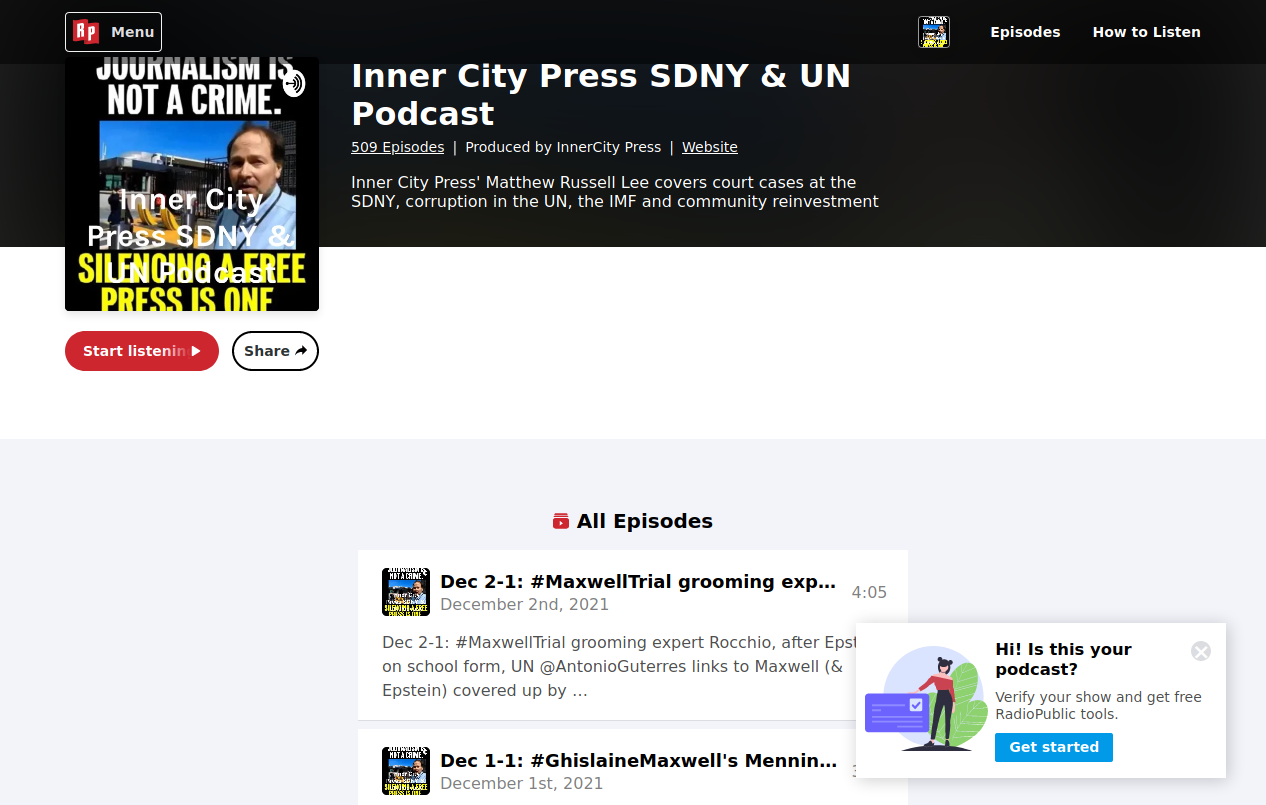1266x805 pixels.
Task: Click 'Produced by InnerCity Press' text
Action: pyautogui.click(x=563, y=147)
